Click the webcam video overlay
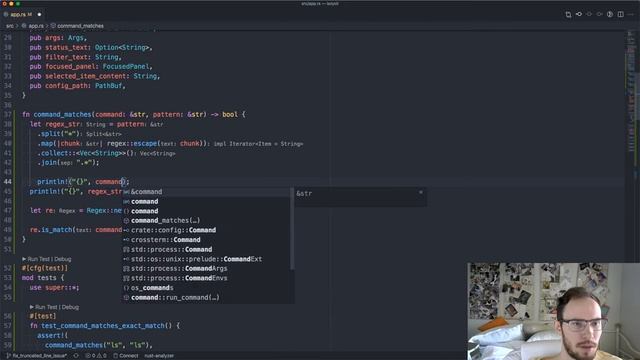640x360 pixels. pyautogui.click(x=553, y=311)
